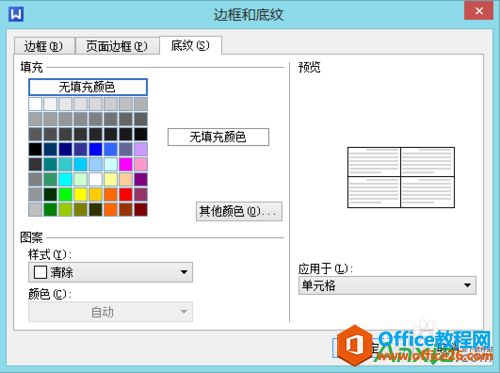
Task: Pick the yellow-green fill swatch in bottom row
Action: 65,210
